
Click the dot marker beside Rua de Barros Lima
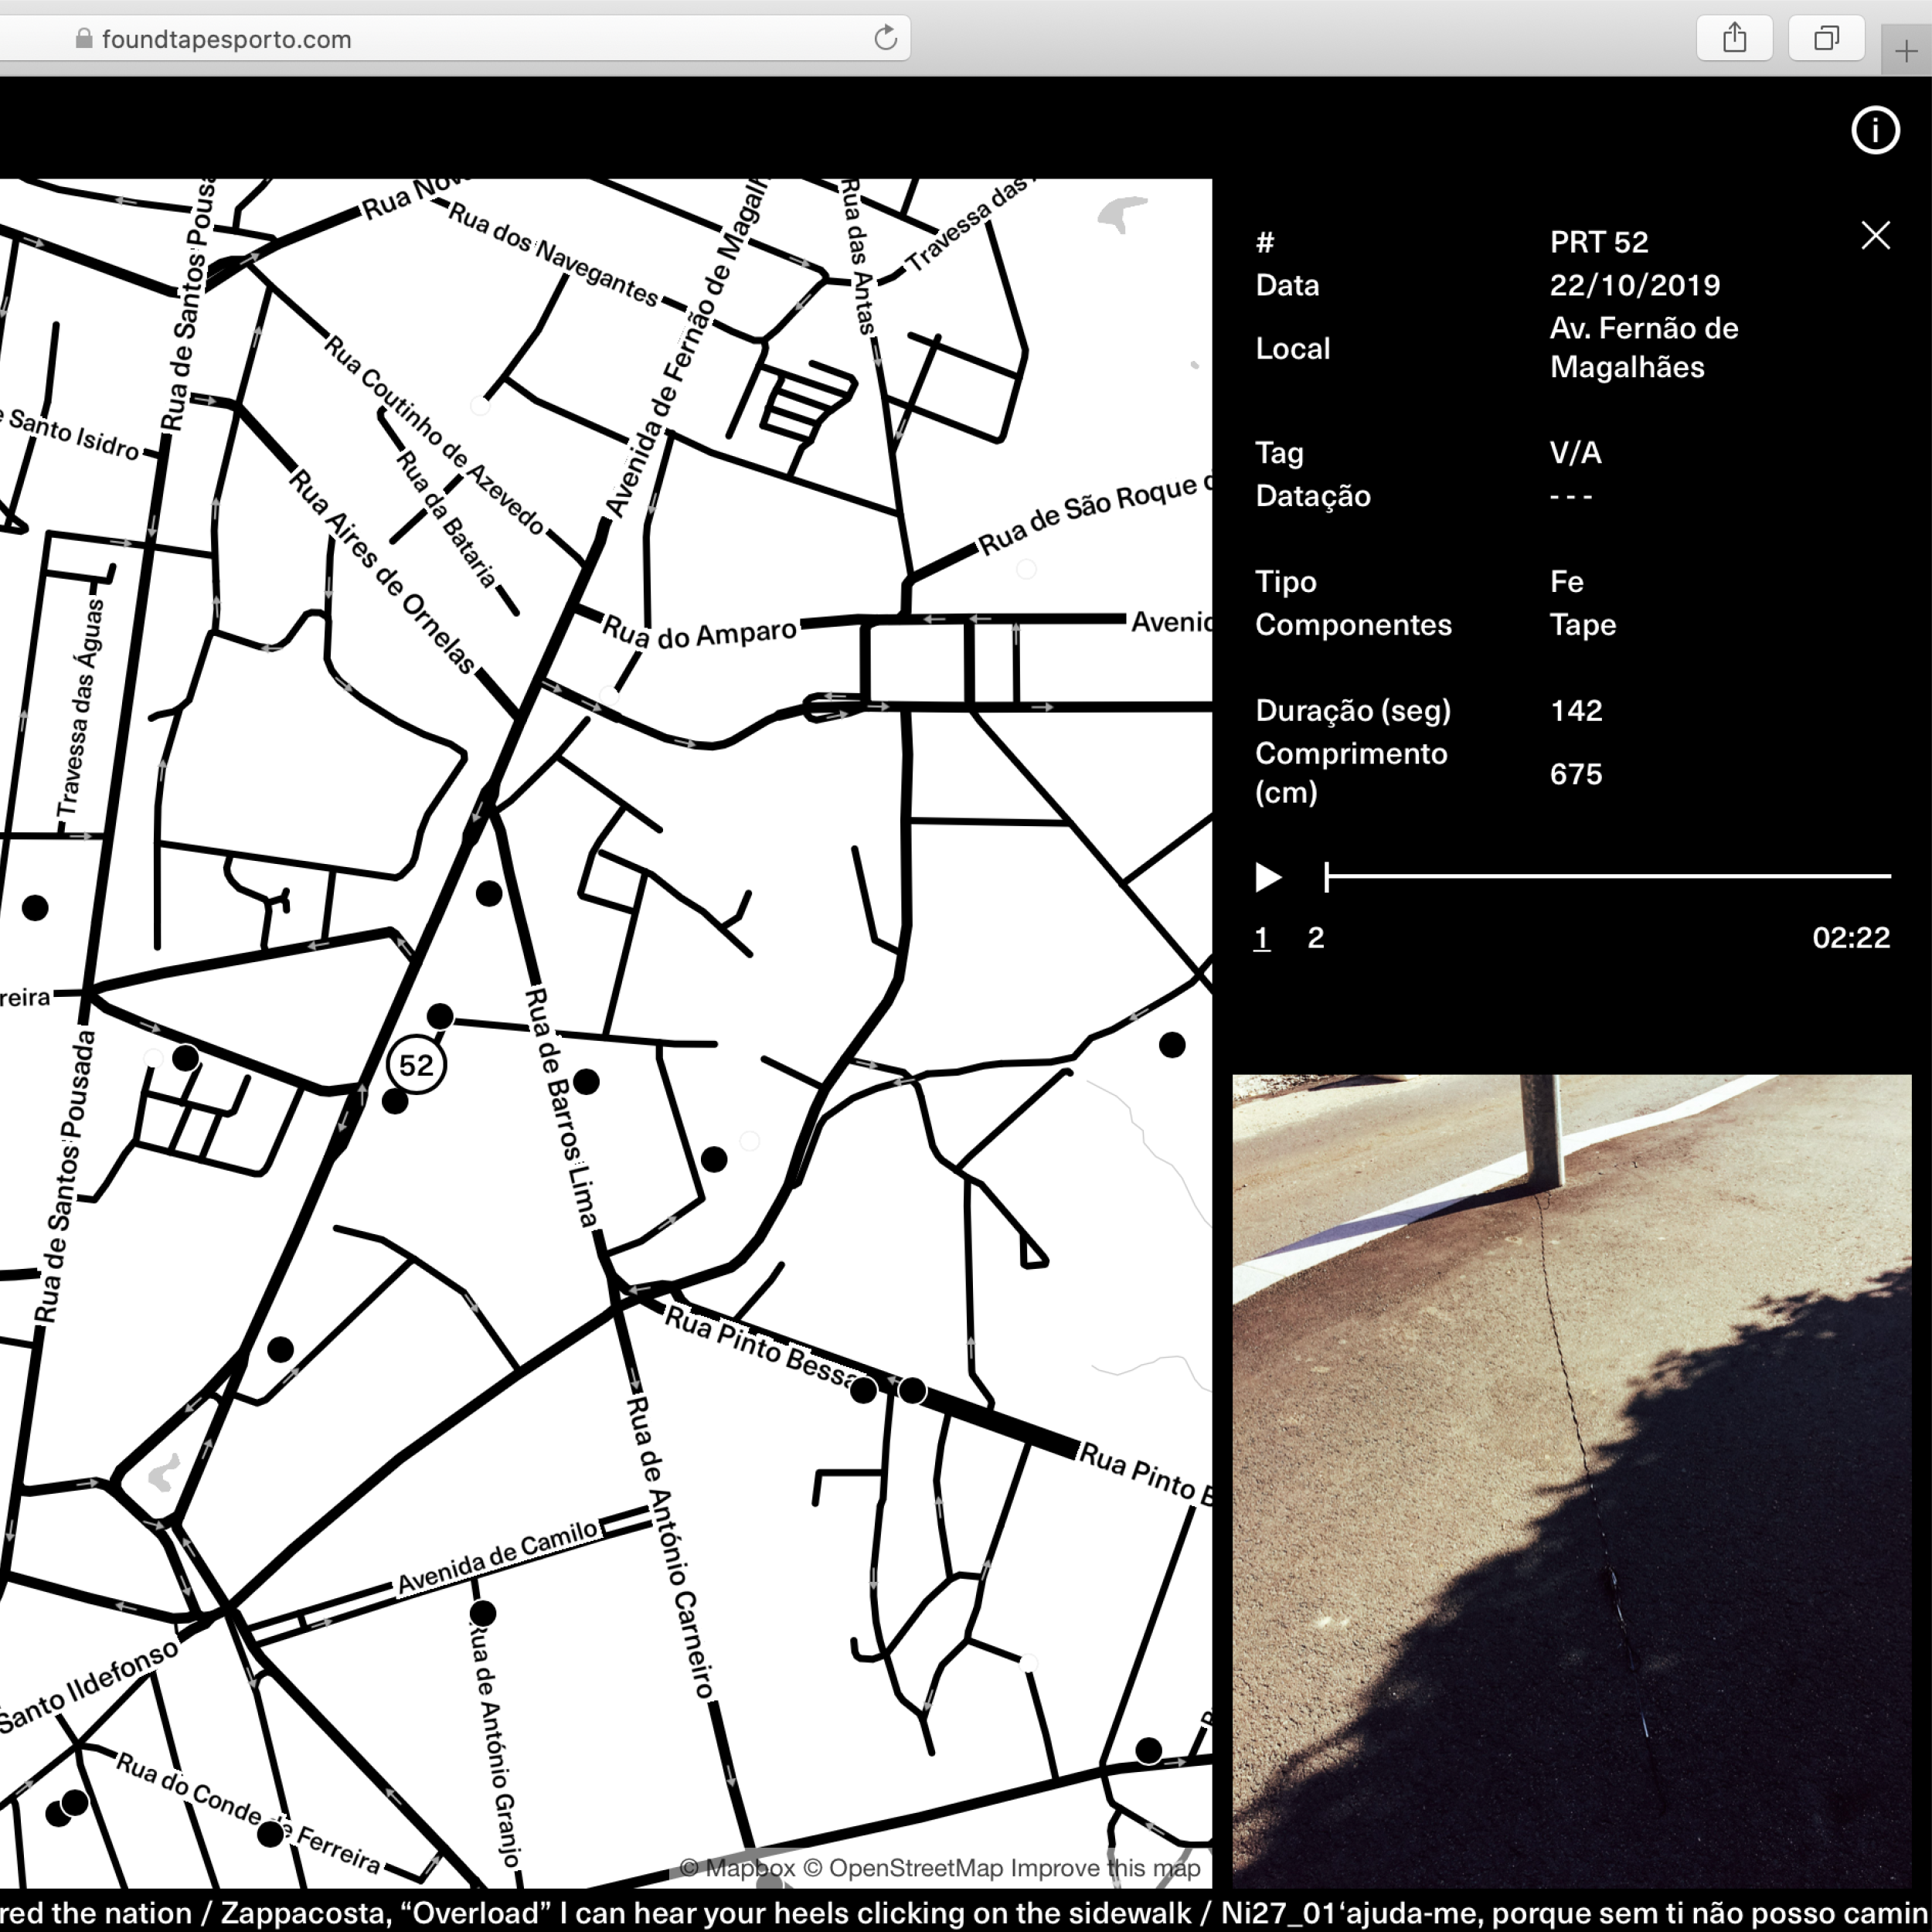(587, 1081)
